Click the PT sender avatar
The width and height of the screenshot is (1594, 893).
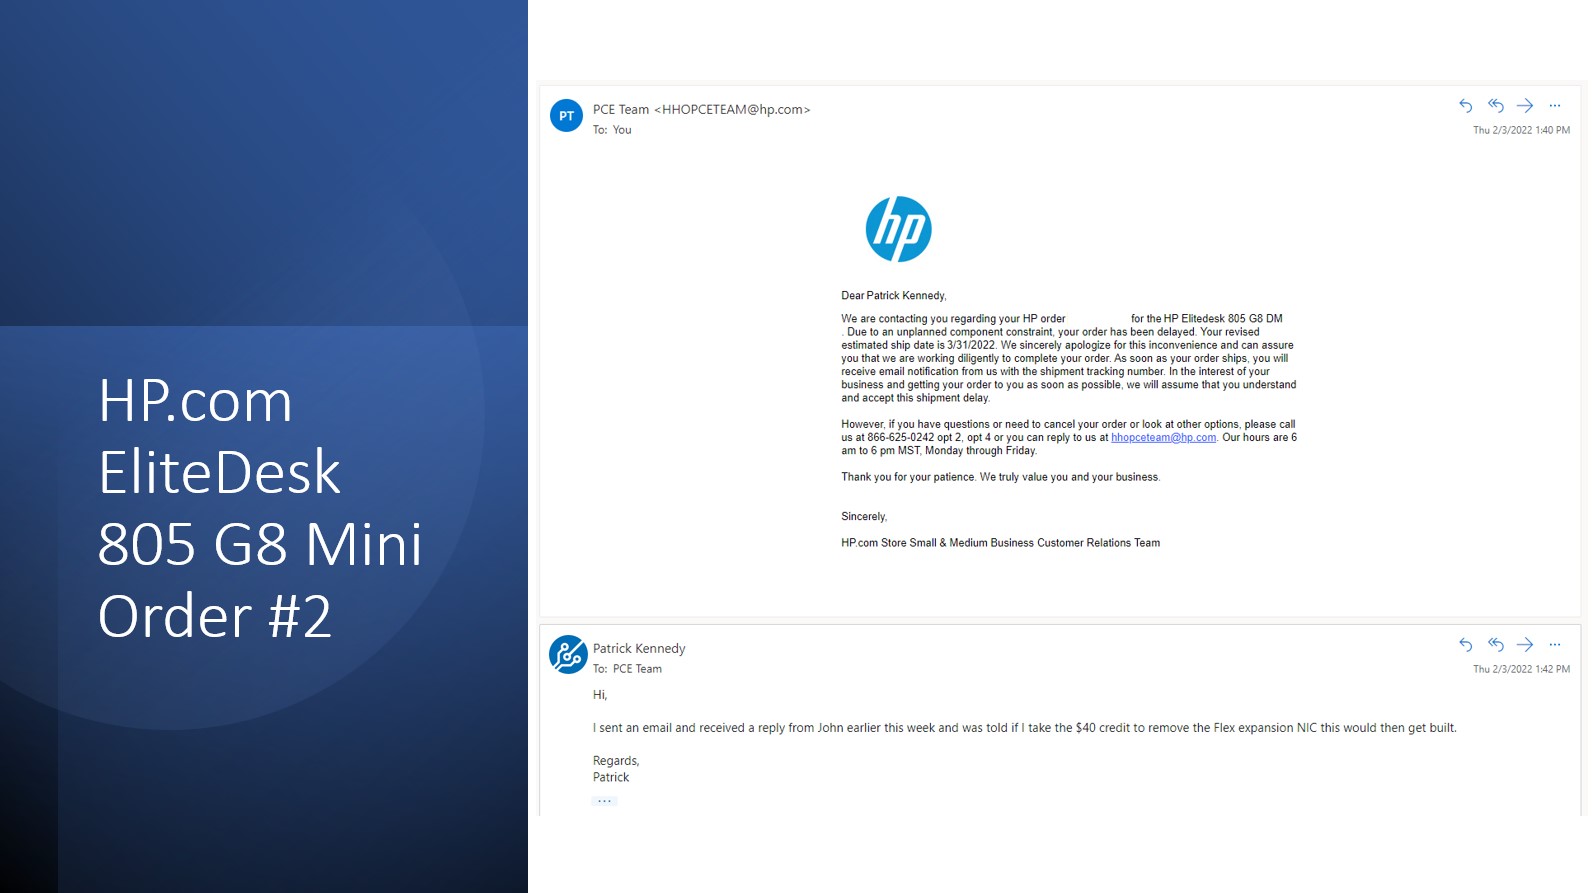point(566,116)
